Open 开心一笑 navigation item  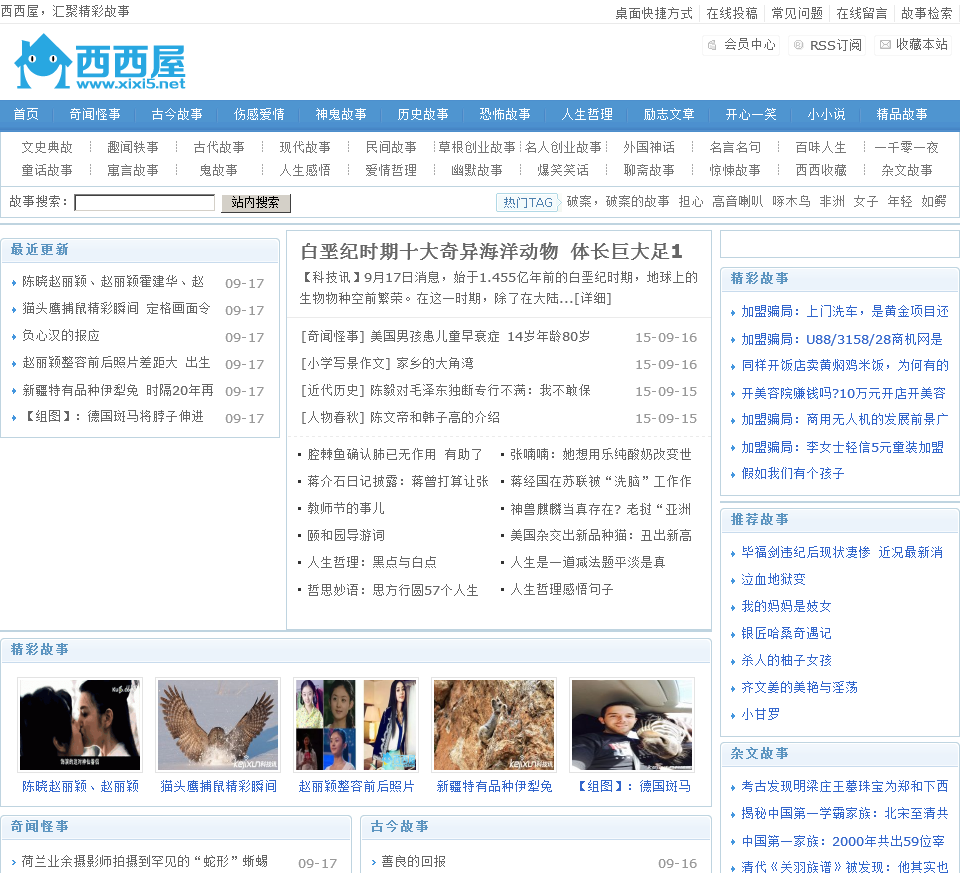click(x=751, y=114)
